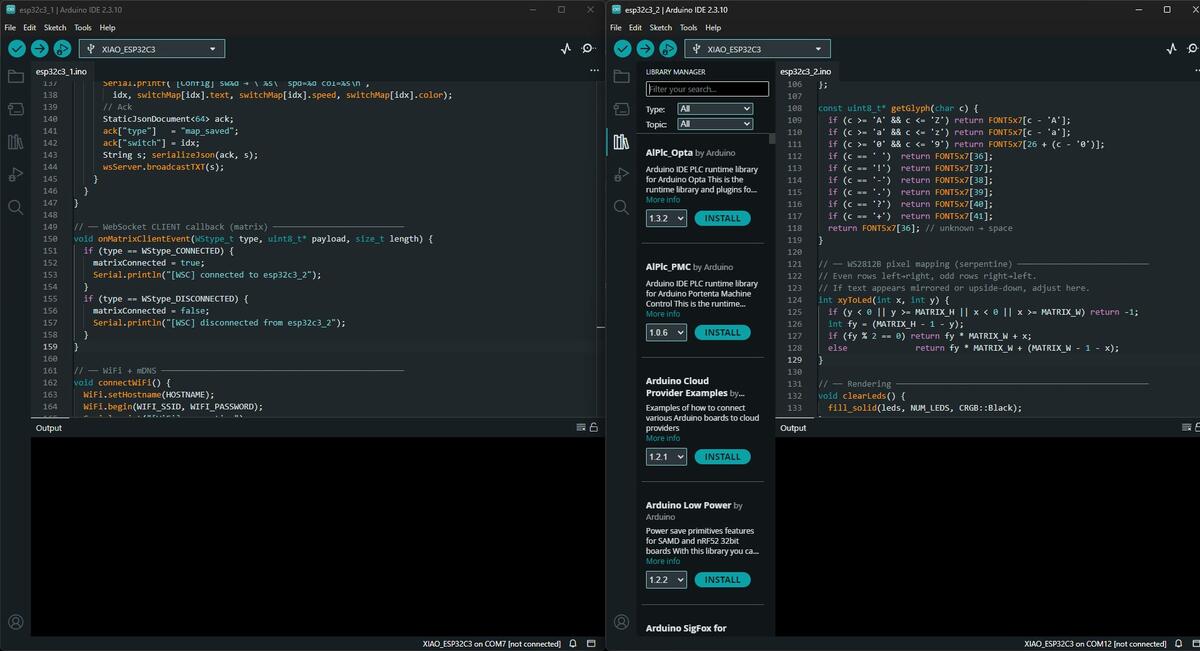Open Edit menu in esp32c3_2 window
This screenshot has height=651, width=1200.
[x=635, y=28]
